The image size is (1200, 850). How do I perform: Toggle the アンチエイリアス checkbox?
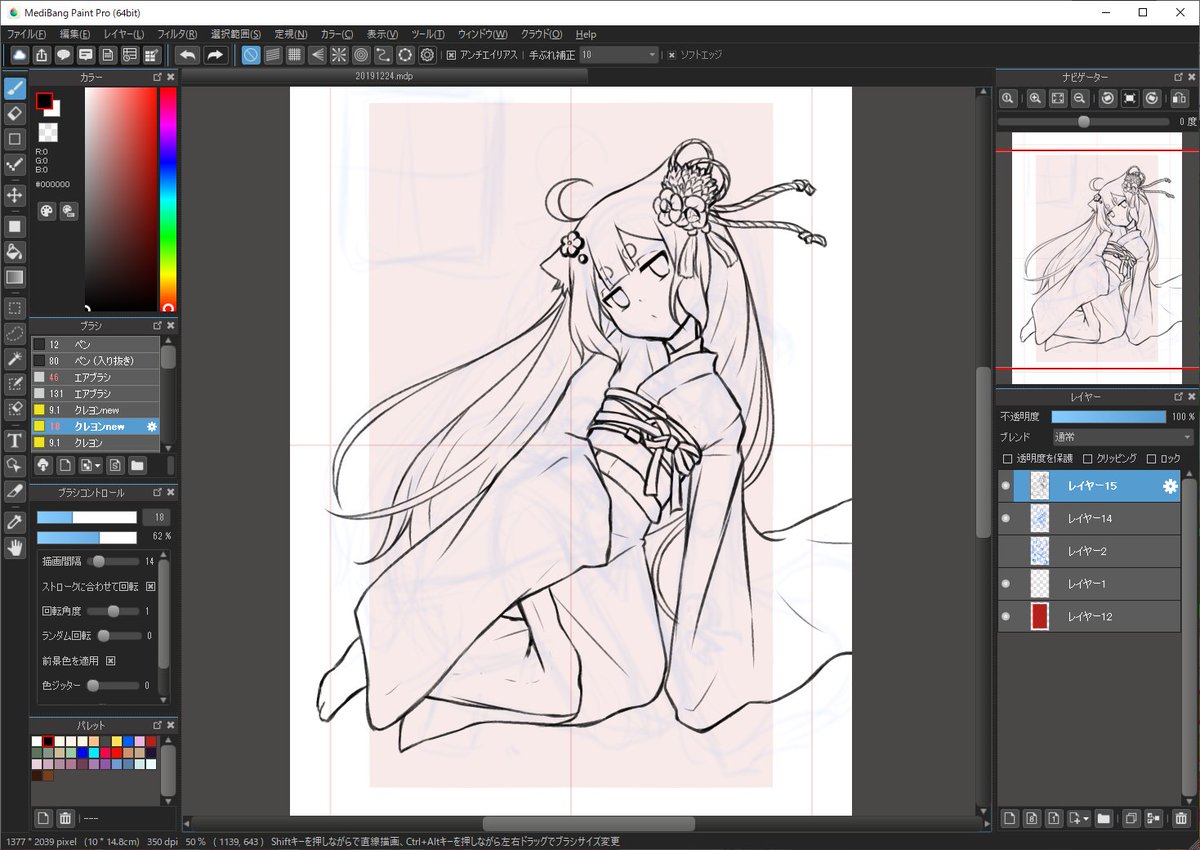coord(451,55)
